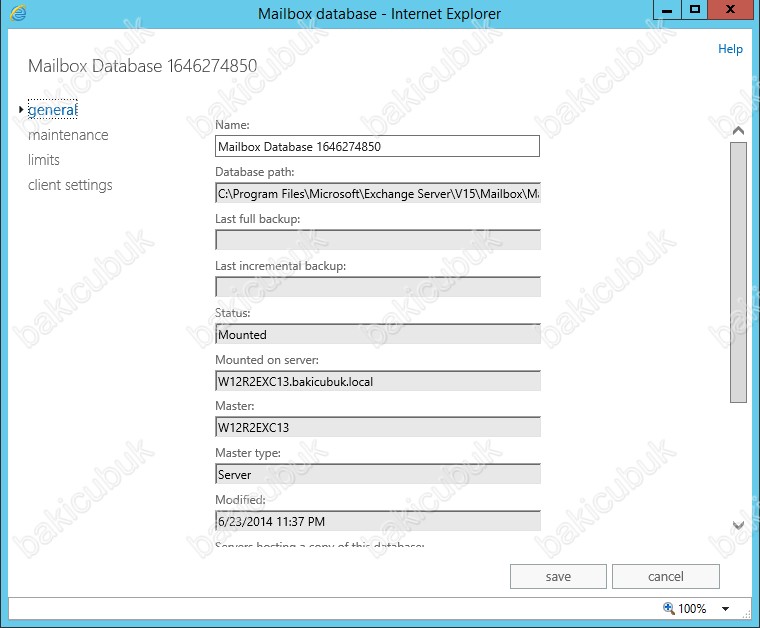Click the Mailbox Database 1646274850 page heading
Viewport: 760px width, 628px height.
pyautogui.click(x=142, y=66)
